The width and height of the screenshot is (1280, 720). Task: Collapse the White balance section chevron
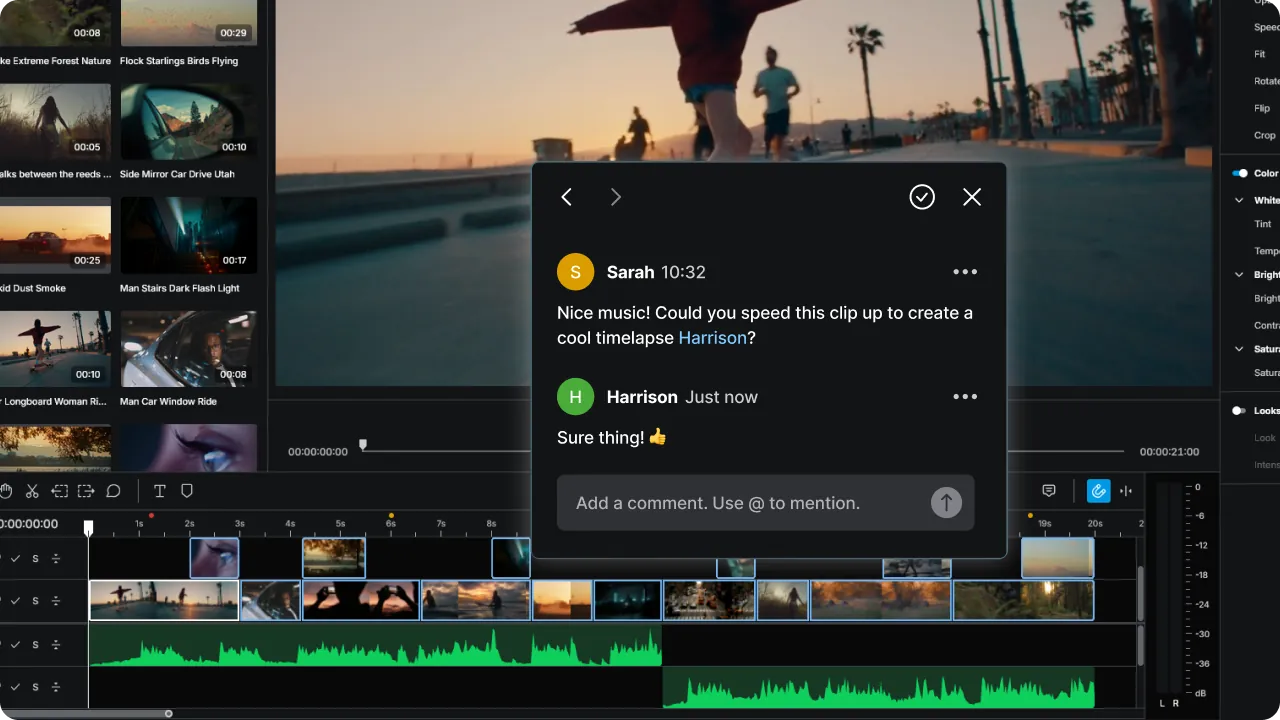click(1240, 200)
